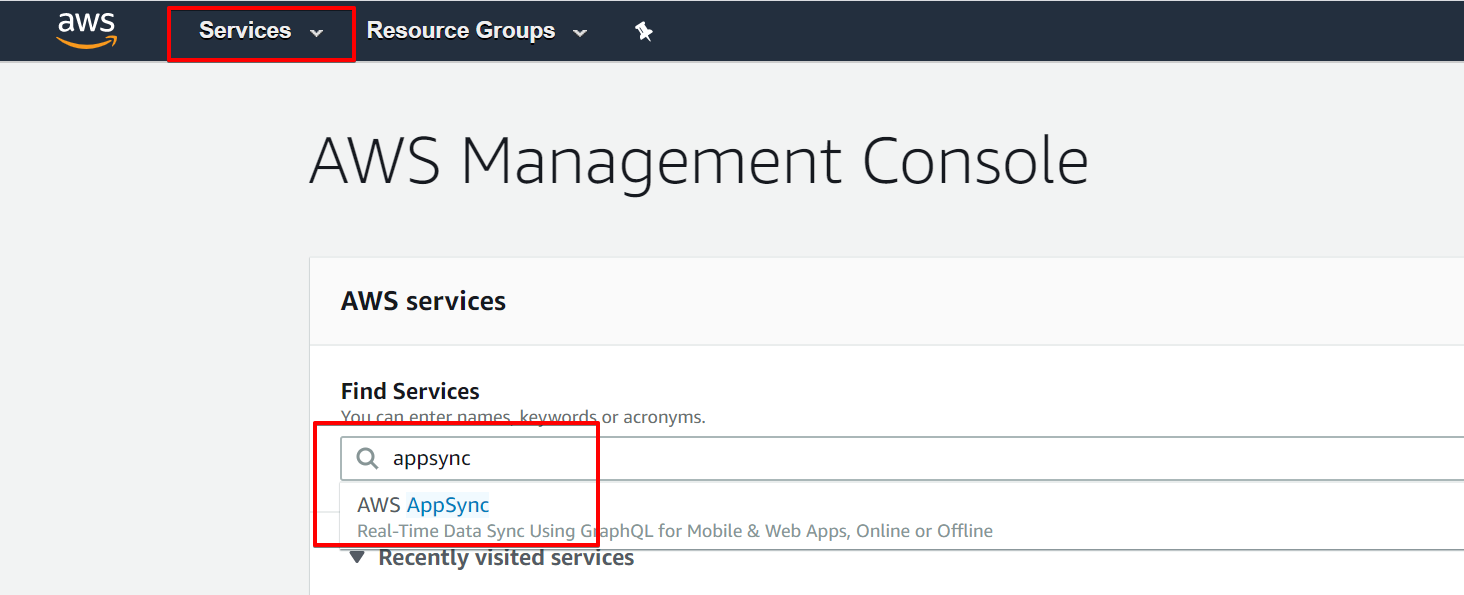Expand the Services dropdown arrow
The height and width of the screenshot is (595, 1464).
coord(317,32)
